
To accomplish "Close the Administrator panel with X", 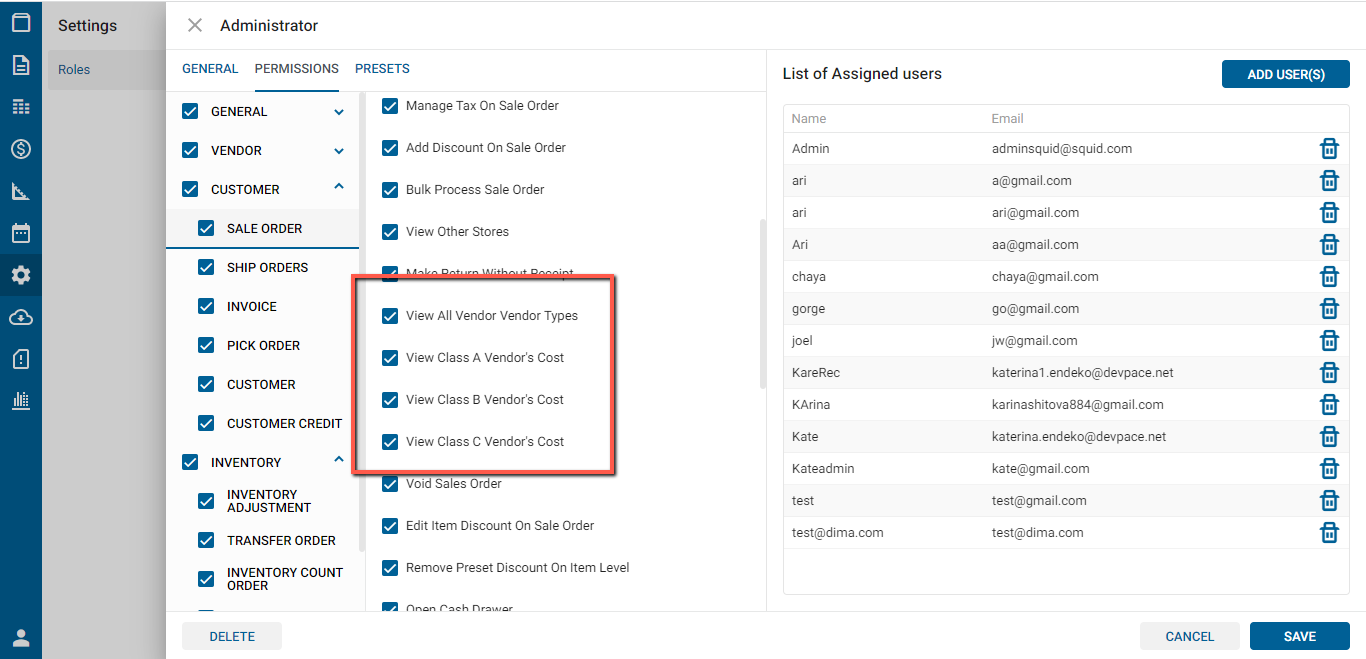I will point(195,25).
